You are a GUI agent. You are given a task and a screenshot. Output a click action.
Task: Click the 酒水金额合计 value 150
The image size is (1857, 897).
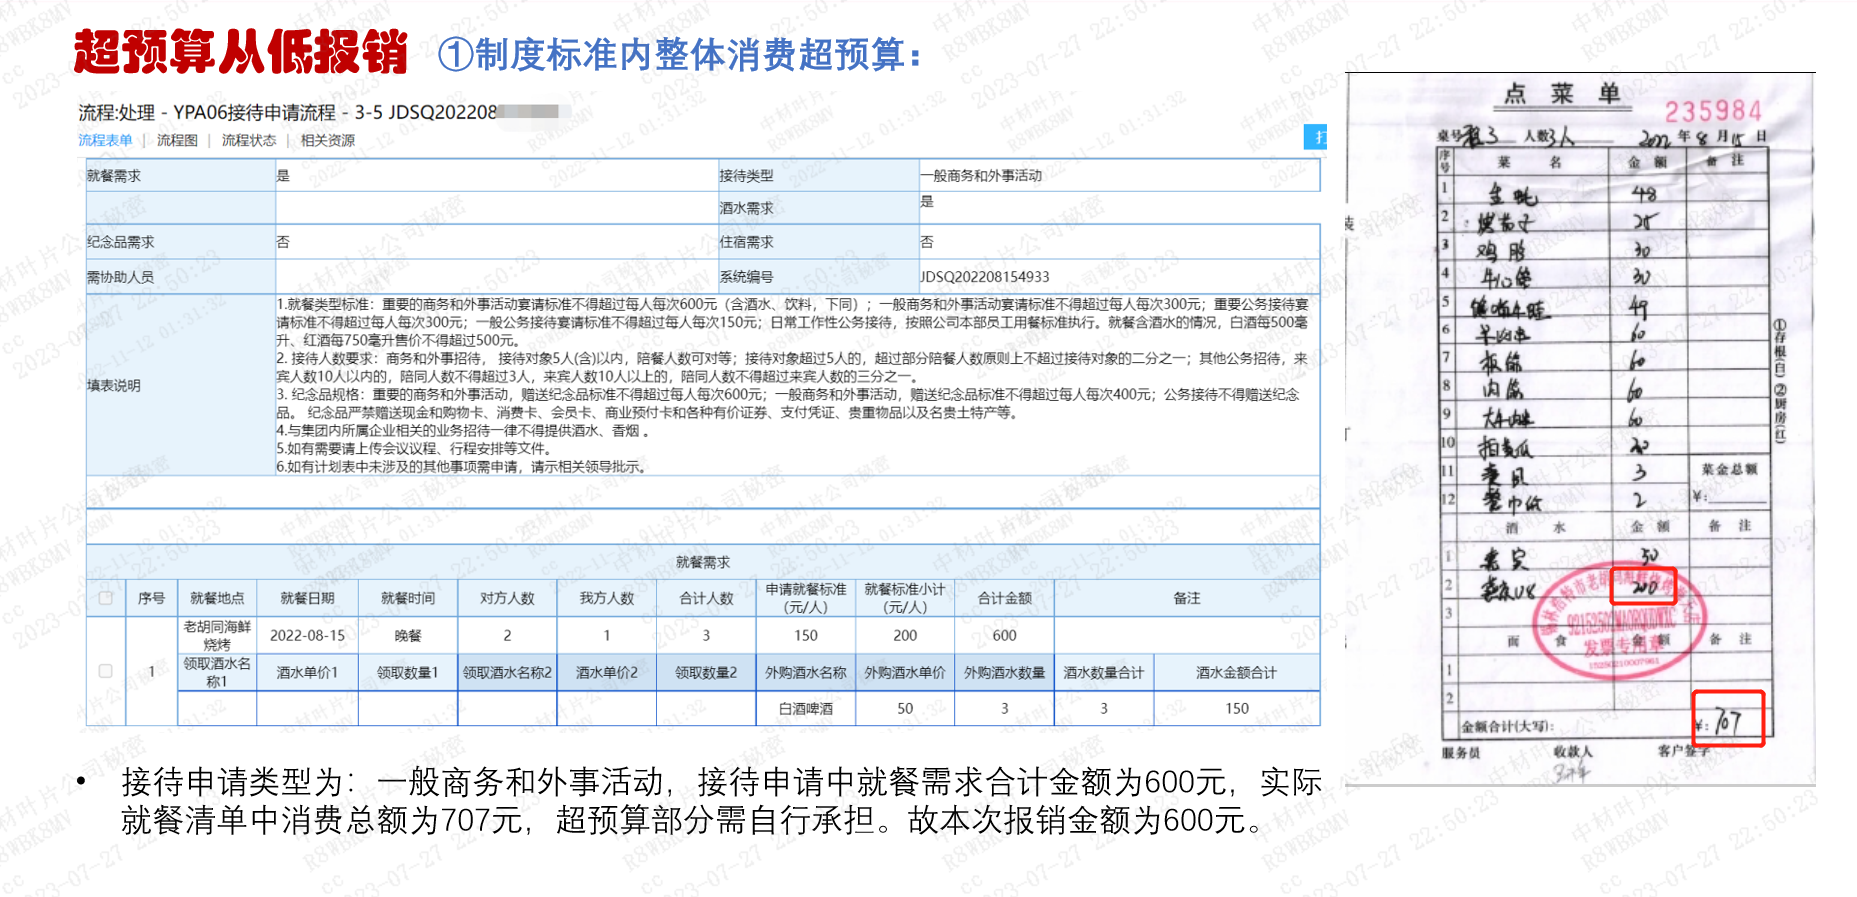click(1237, 708)
